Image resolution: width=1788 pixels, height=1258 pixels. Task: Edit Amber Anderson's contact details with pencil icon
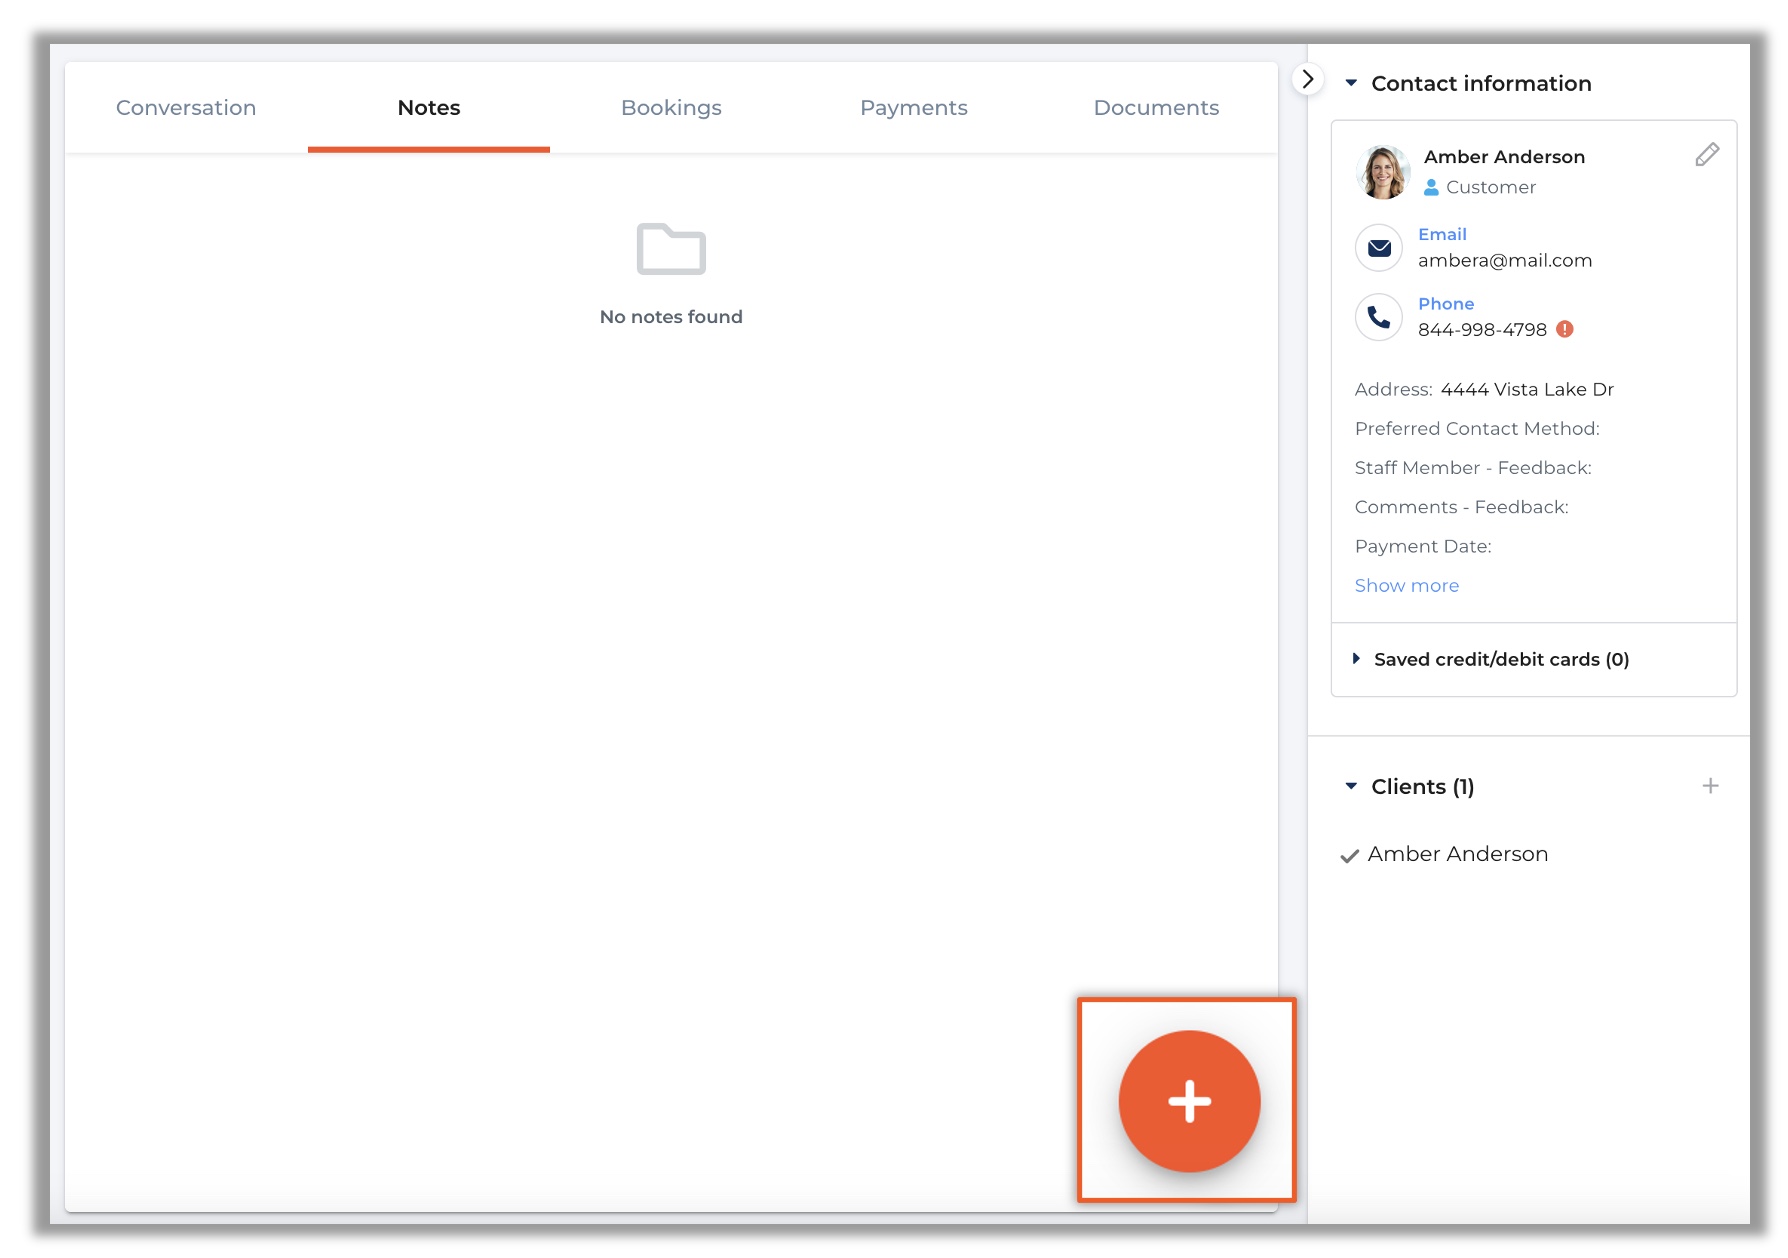coord(1707,154)
